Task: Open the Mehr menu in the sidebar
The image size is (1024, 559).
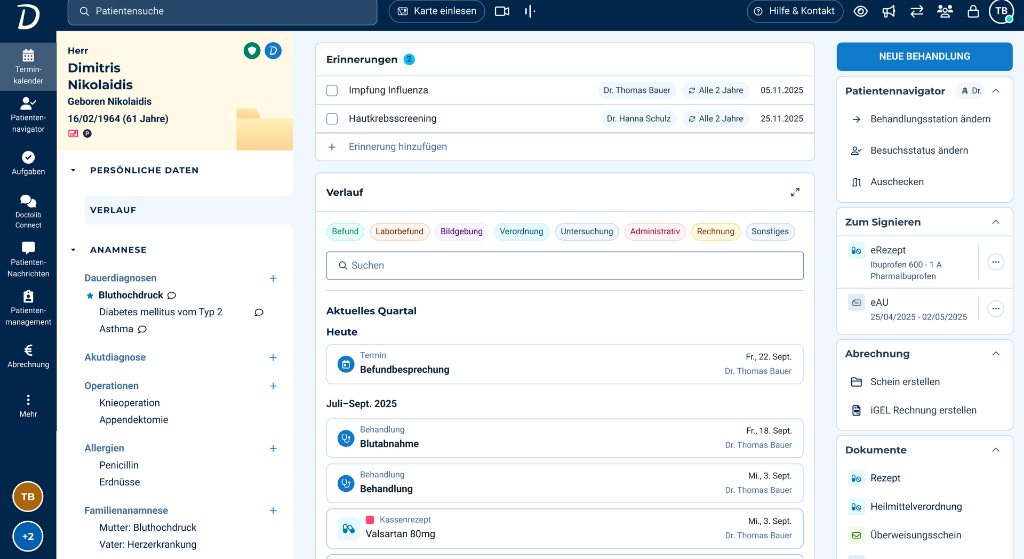Action: (28, 405)
